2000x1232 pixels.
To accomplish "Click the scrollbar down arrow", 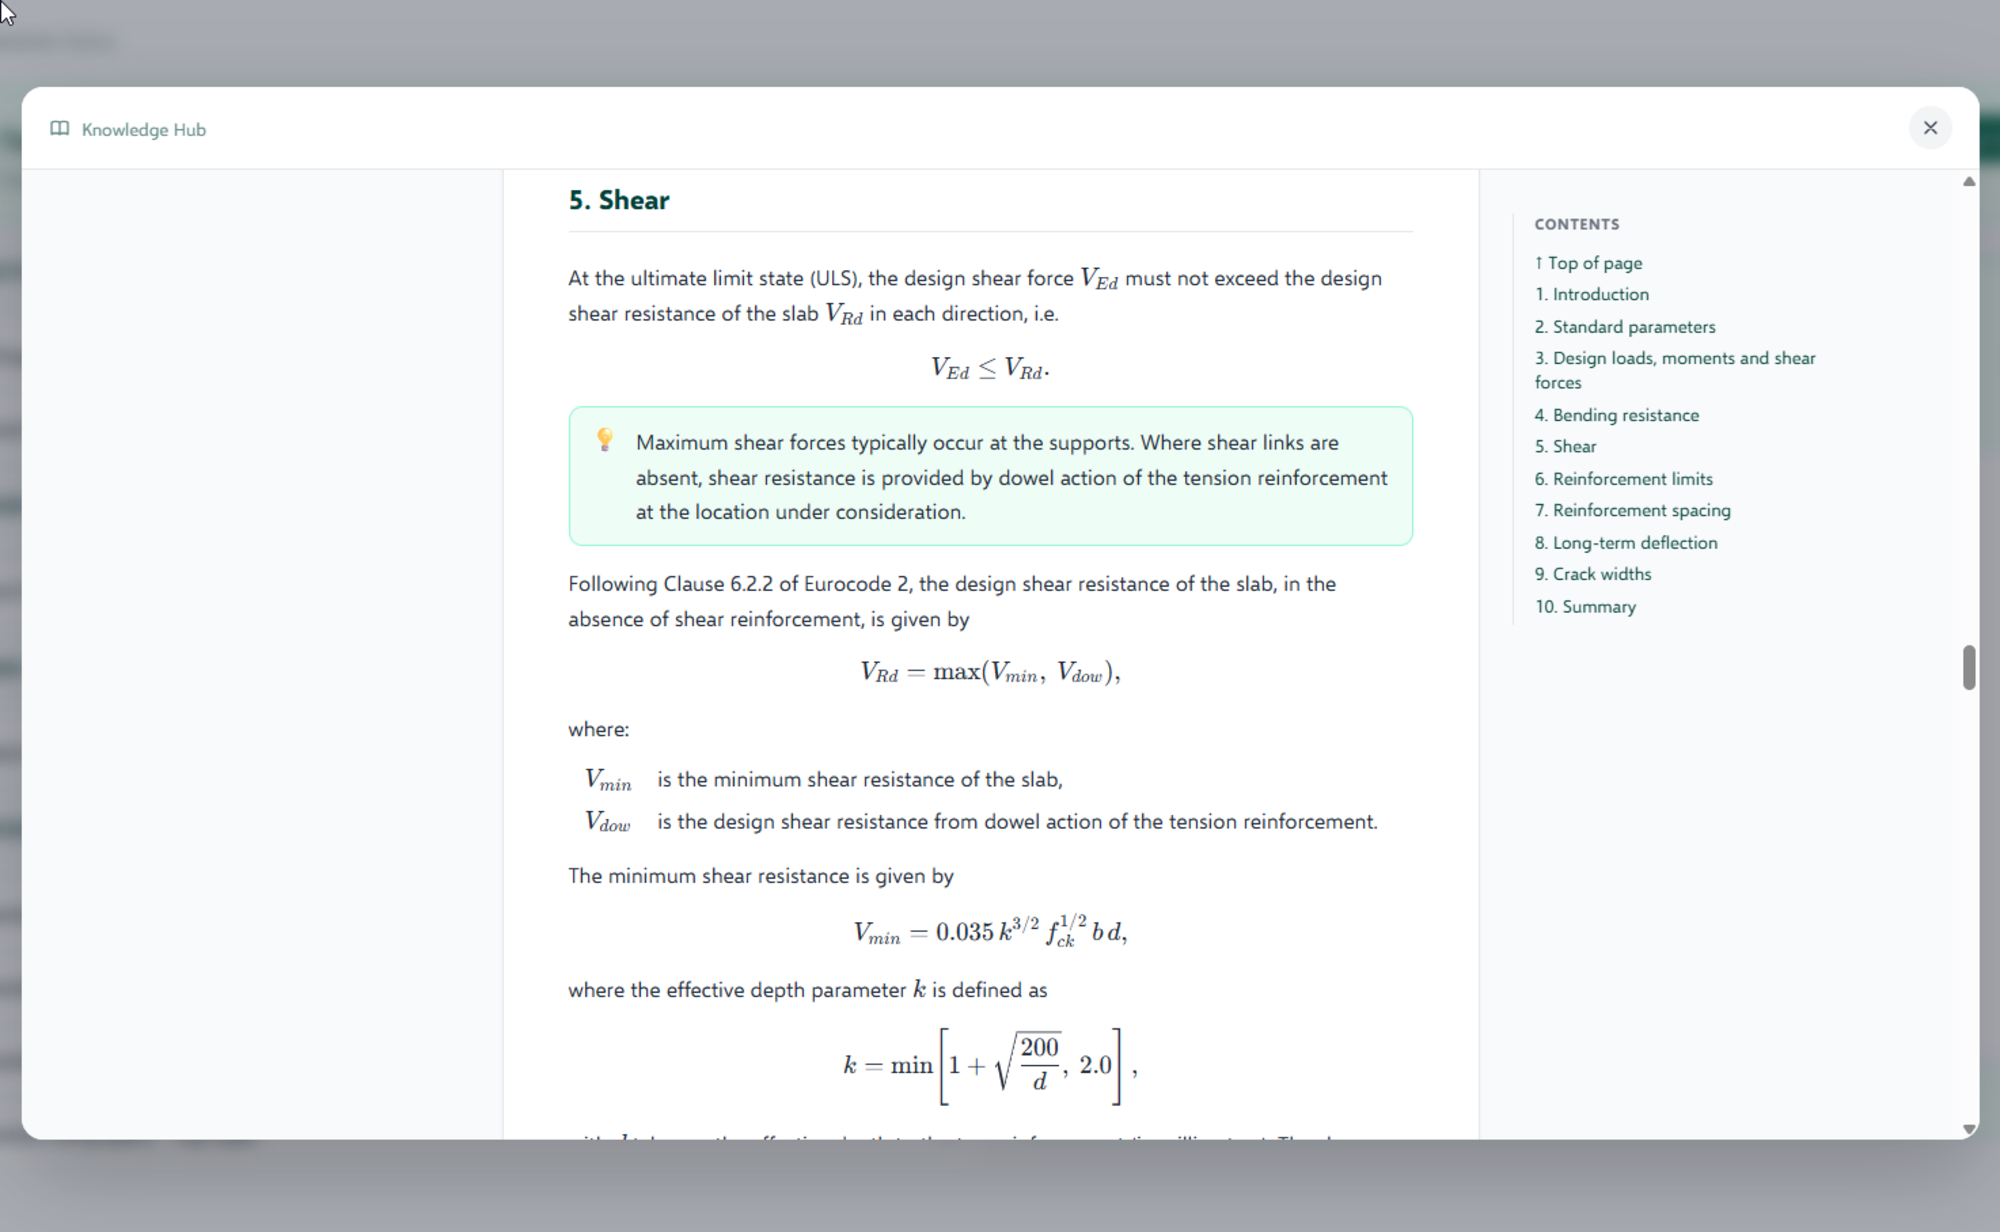I will coord(1968,1128).
